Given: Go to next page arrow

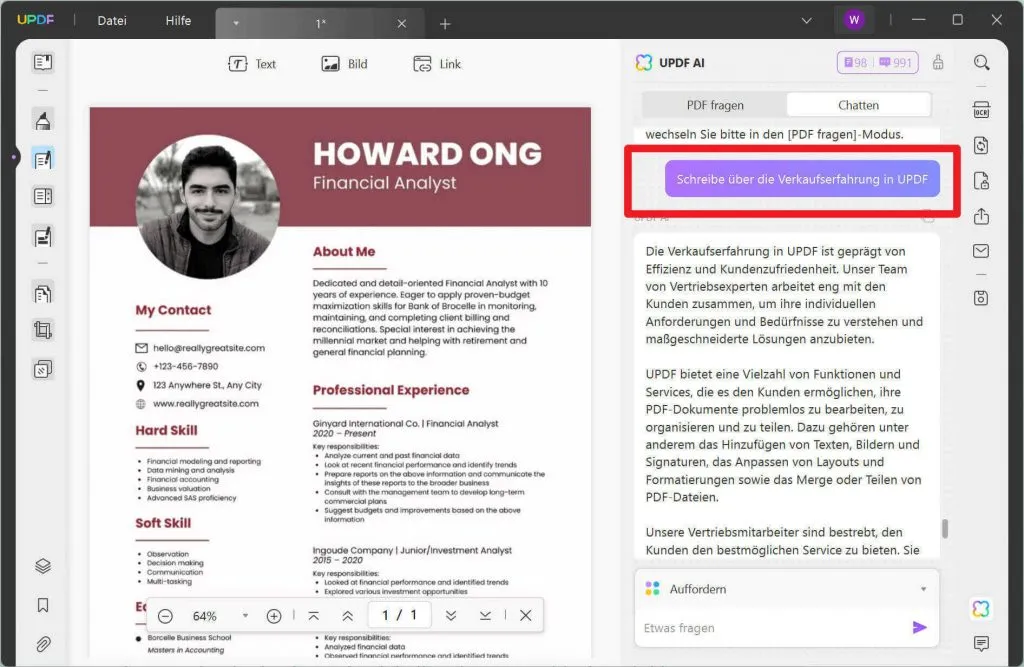Looking at the screenshot, I should pyautogui.click(x=451, y=616).
